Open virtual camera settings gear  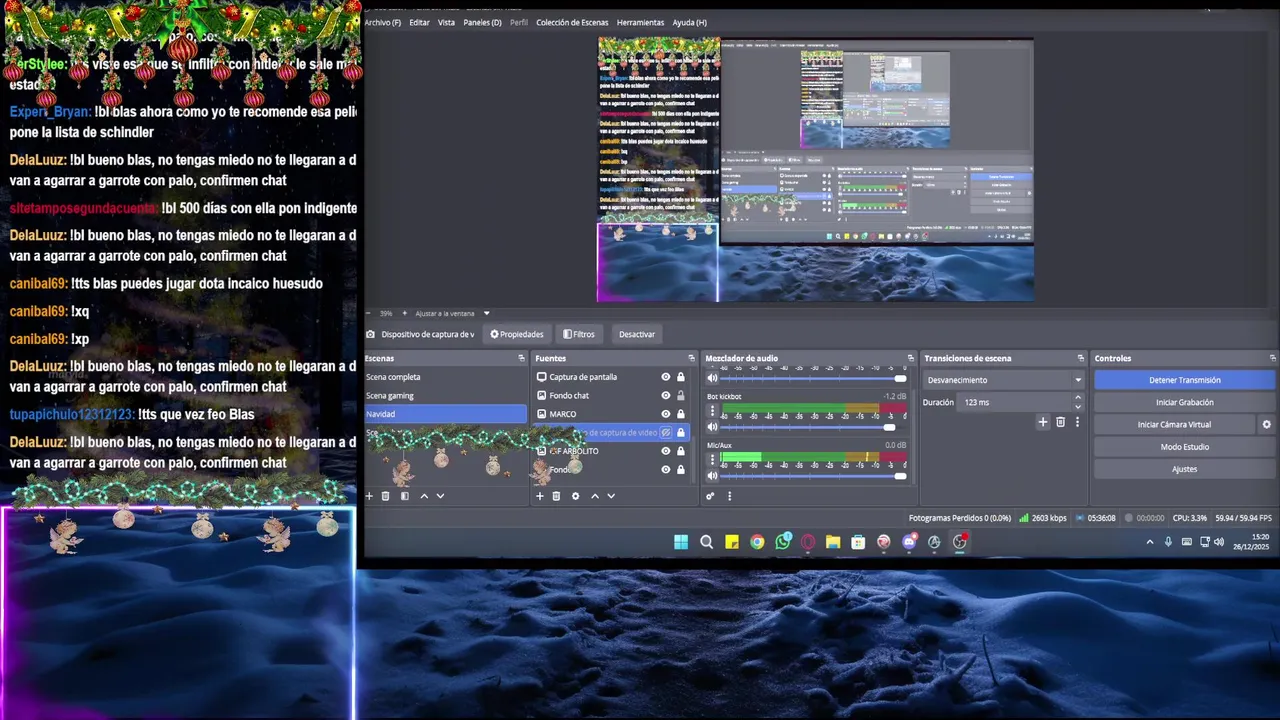[1266, 425]
